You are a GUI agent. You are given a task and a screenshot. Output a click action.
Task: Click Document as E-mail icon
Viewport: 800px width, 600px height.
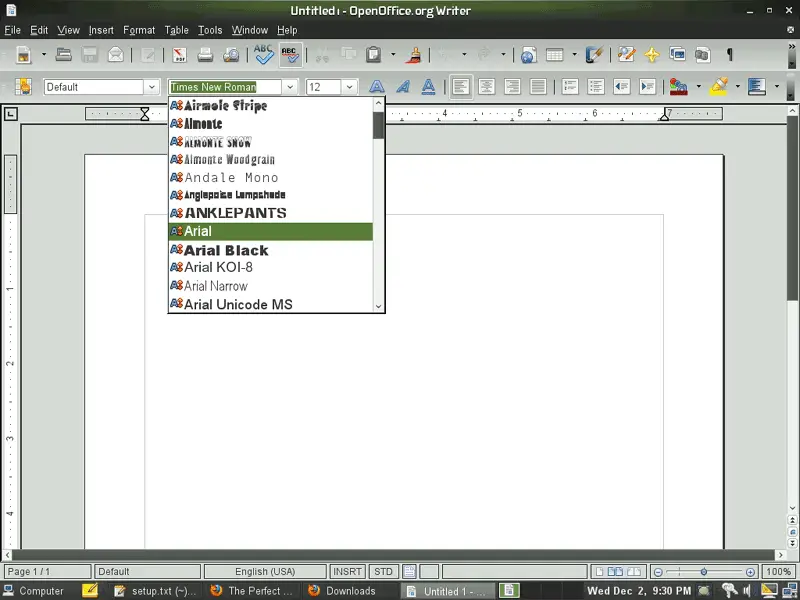(116, 55)
